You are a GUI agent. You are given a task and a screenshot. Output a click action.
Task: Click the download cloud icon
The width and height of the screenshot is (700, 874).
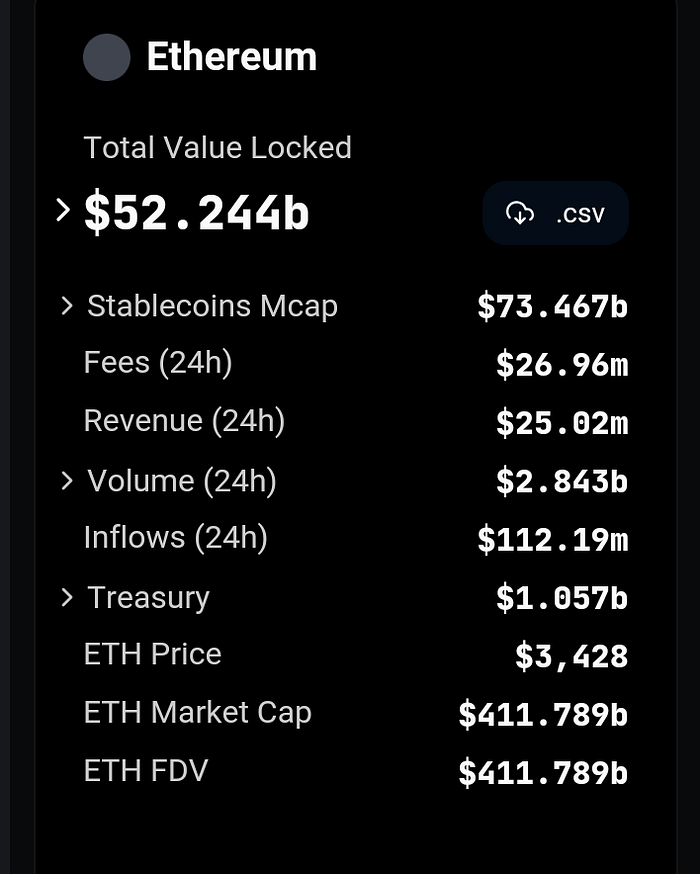pos(519,213)
